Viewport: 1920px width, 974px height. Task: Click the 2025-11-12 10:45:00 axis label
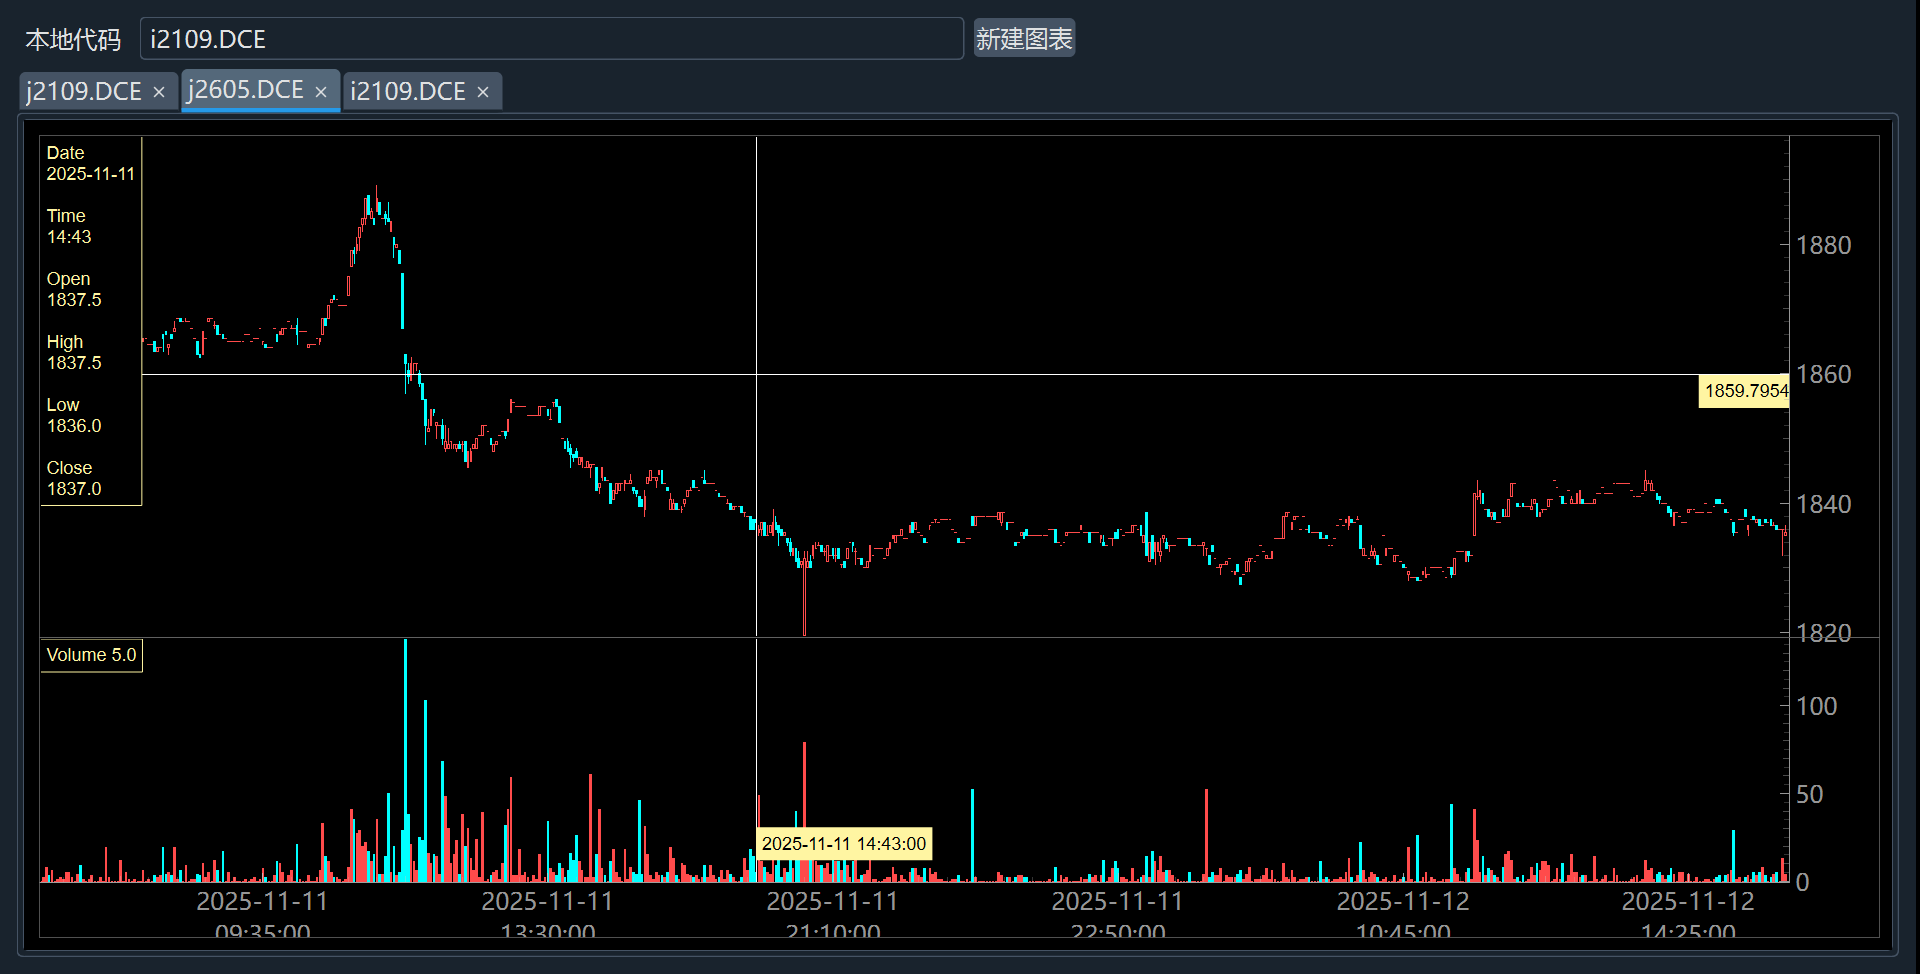(1402, 915)
